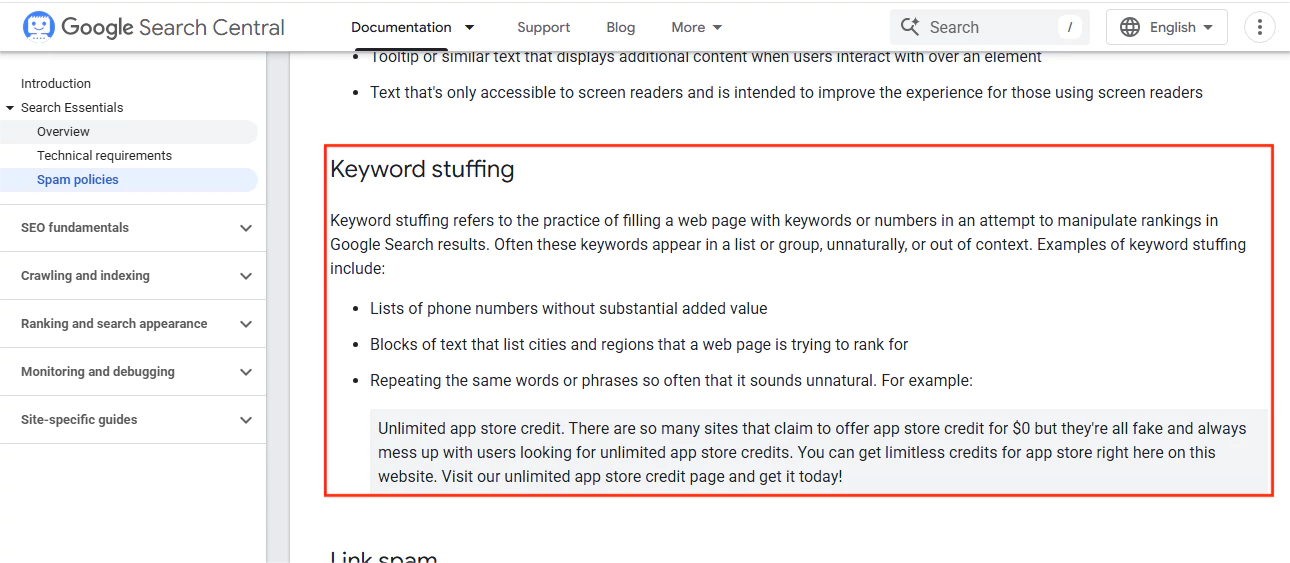Open the English language selector
The width and height of the screenshot is (1290, 563).
[x=1167, y=27]
